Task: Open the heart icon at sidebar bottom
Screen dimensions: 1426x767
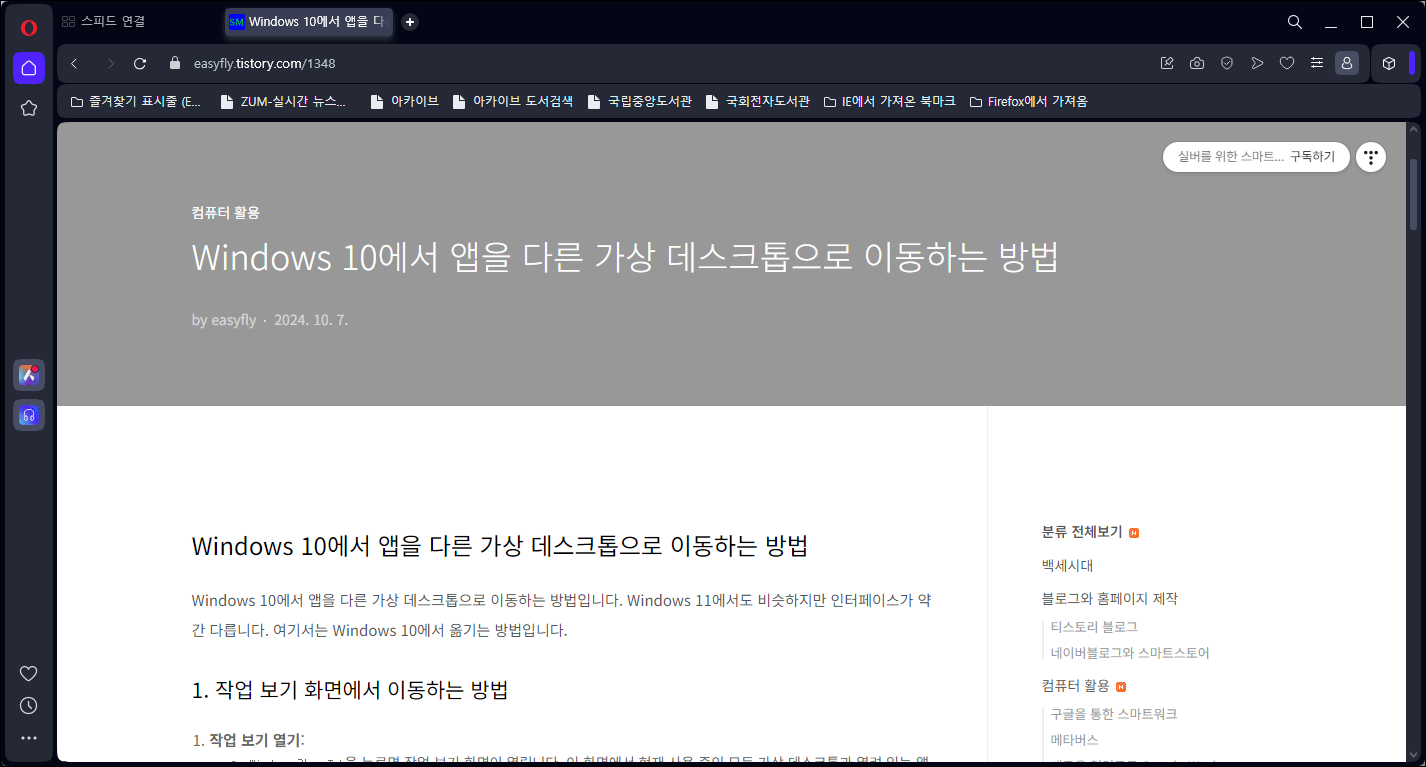Action: coord(29,673)
